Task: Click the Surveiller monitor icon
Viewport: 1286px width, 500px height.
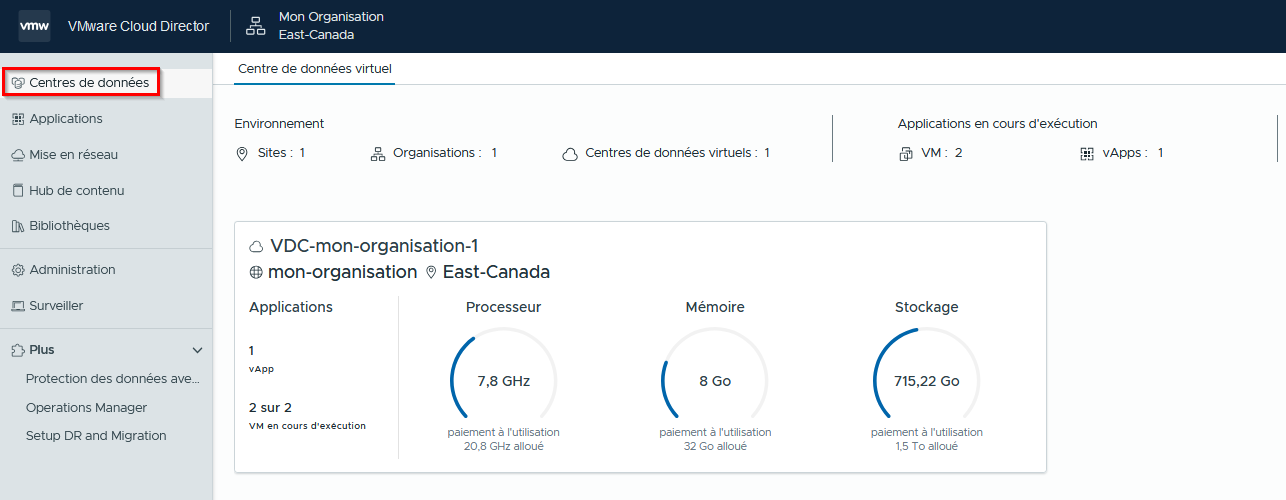Action: [18, 306]
